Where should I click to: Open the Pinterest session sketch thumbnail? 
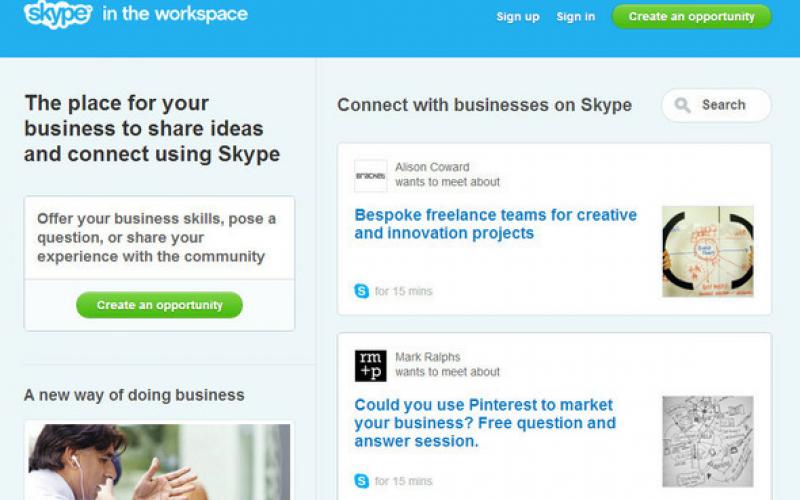point(707,441)
